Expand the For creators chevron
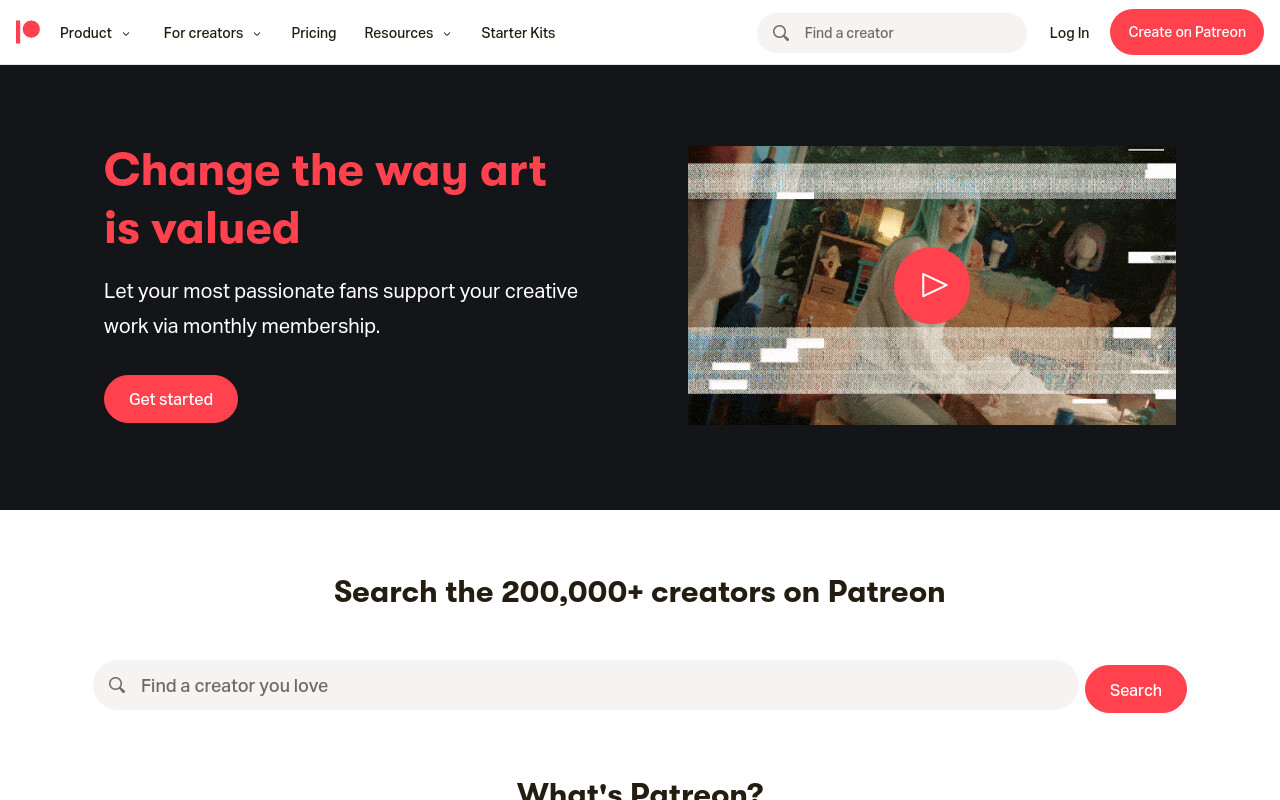1280x800 pixels. point(257,33)
